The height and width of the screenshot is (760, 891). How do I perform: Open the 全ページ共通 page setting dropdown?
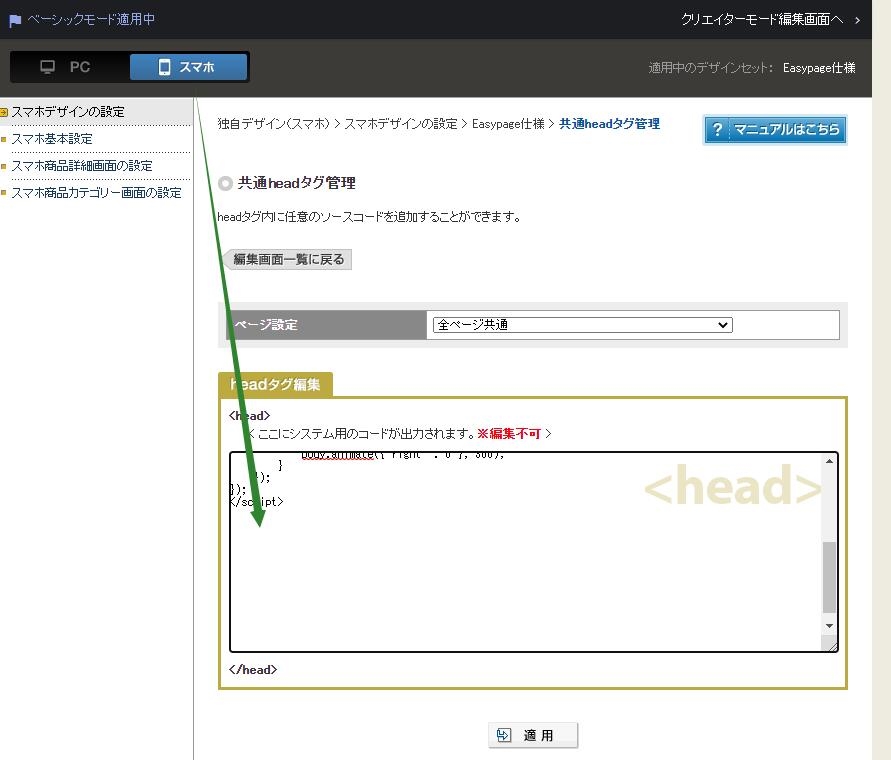[582, 325]
